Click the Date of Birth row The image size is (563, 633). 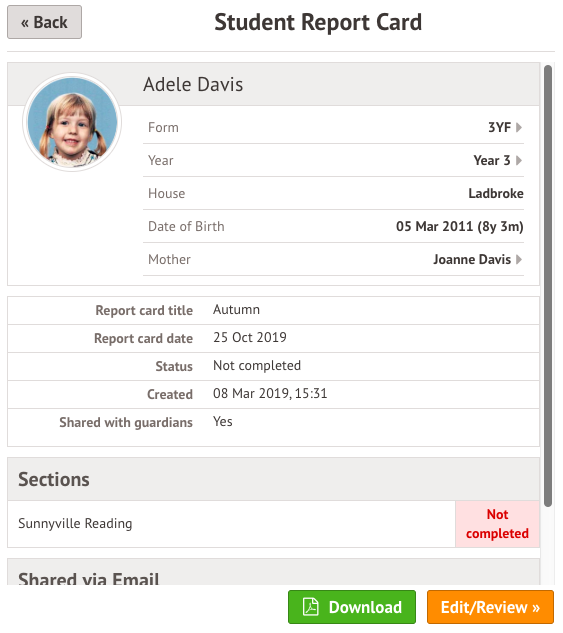(x=333, y=226)
